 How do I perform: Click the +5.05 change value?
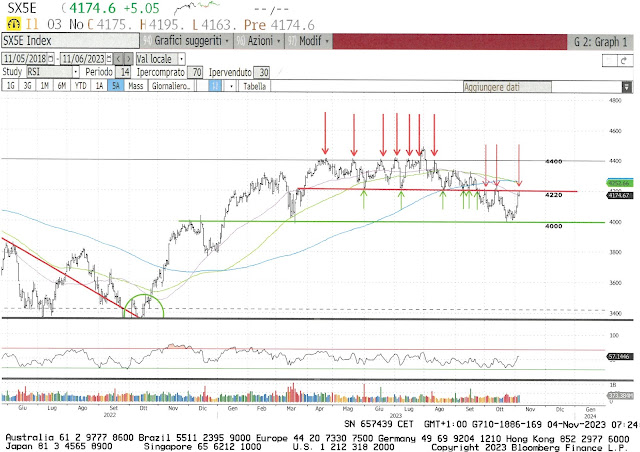142,8
